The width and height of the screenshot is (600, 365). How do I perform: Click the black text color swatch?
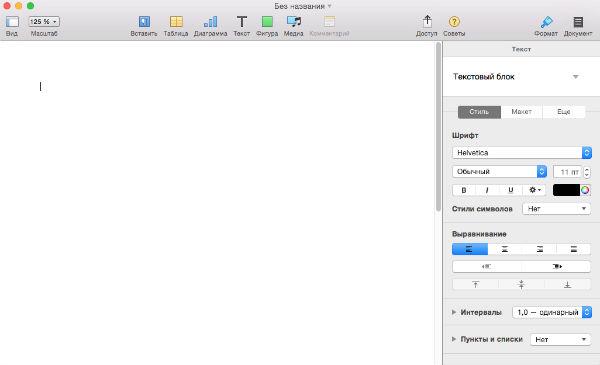click(566, 190)
